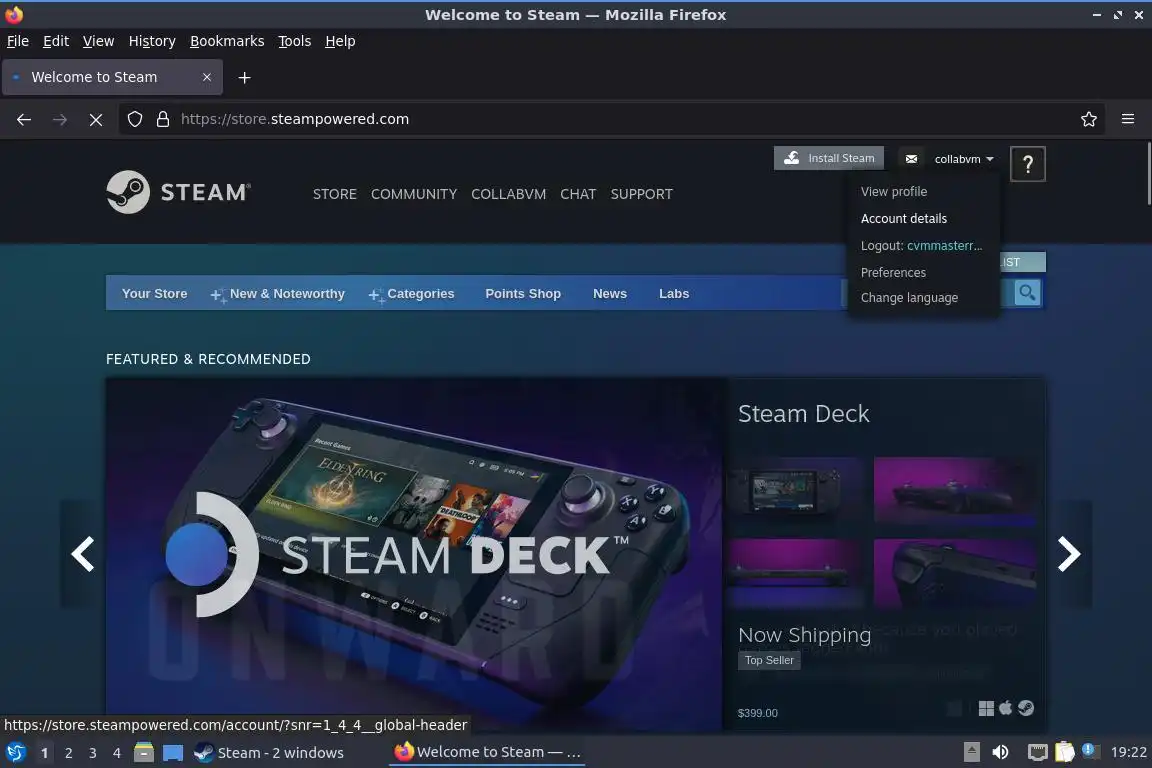Select Account details from account menu
The width and height of the screenshot is (1152, 768).
pos(904,219)
